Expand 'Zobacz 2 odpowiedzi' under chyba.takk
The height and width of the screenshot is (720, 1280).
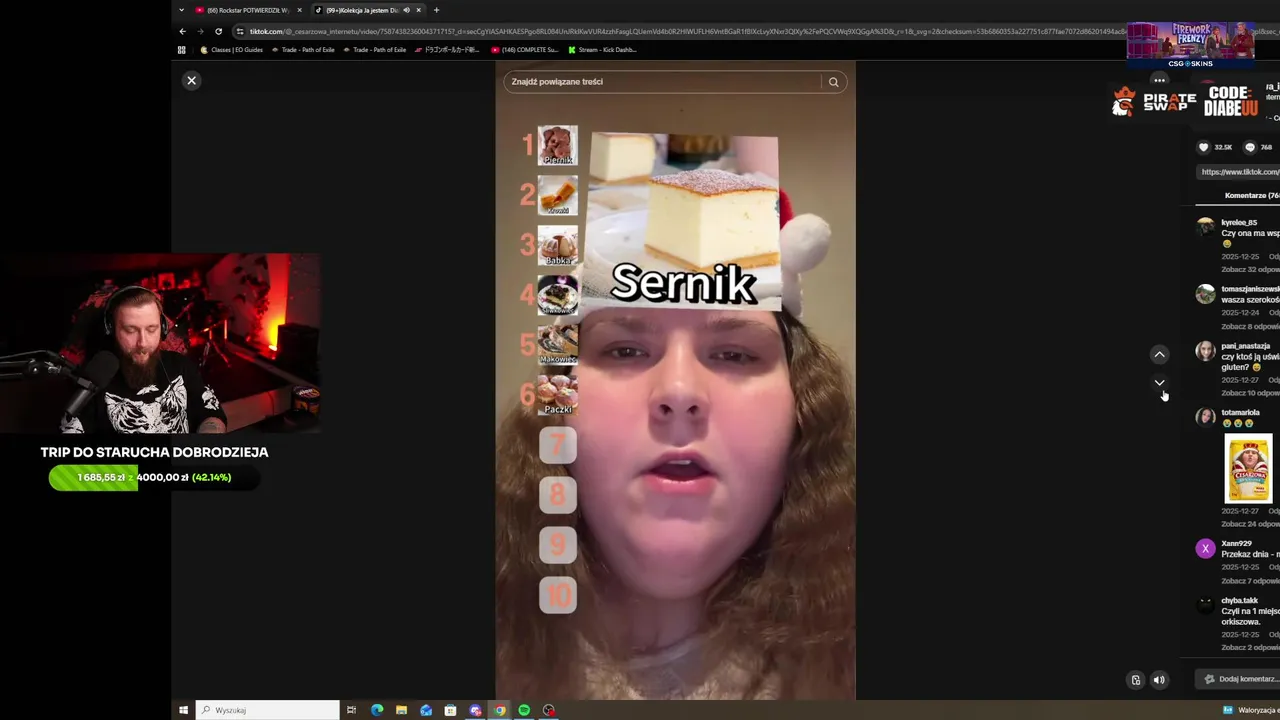click(x=1250, y=647)
